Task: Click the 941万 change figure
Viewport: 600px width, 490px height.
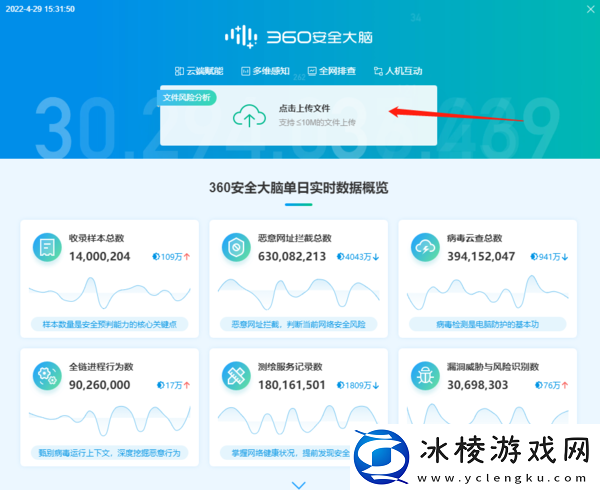Action: tap(549, 257)
